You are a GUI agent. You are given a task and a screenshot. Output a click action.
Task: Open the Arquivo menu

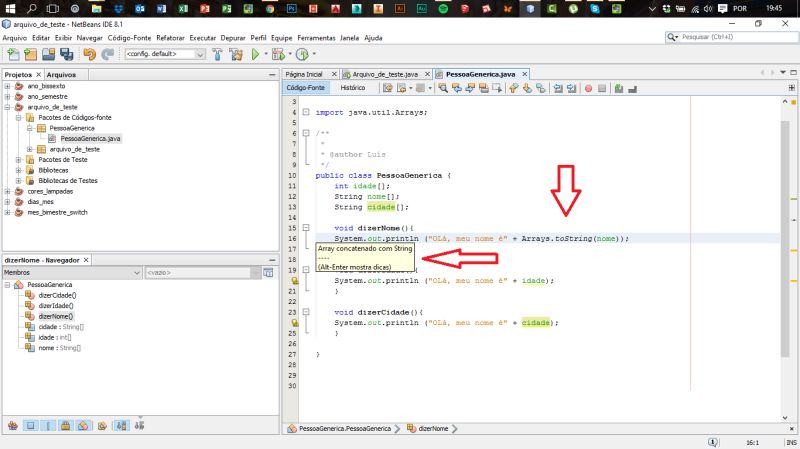pyautogui.click(x=15, y=38)
